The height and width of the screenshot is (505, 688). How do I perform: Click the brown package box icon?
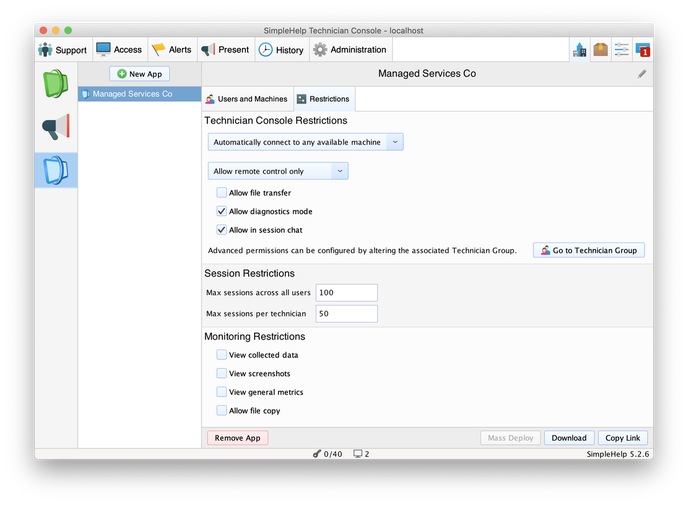coord(601,50)
